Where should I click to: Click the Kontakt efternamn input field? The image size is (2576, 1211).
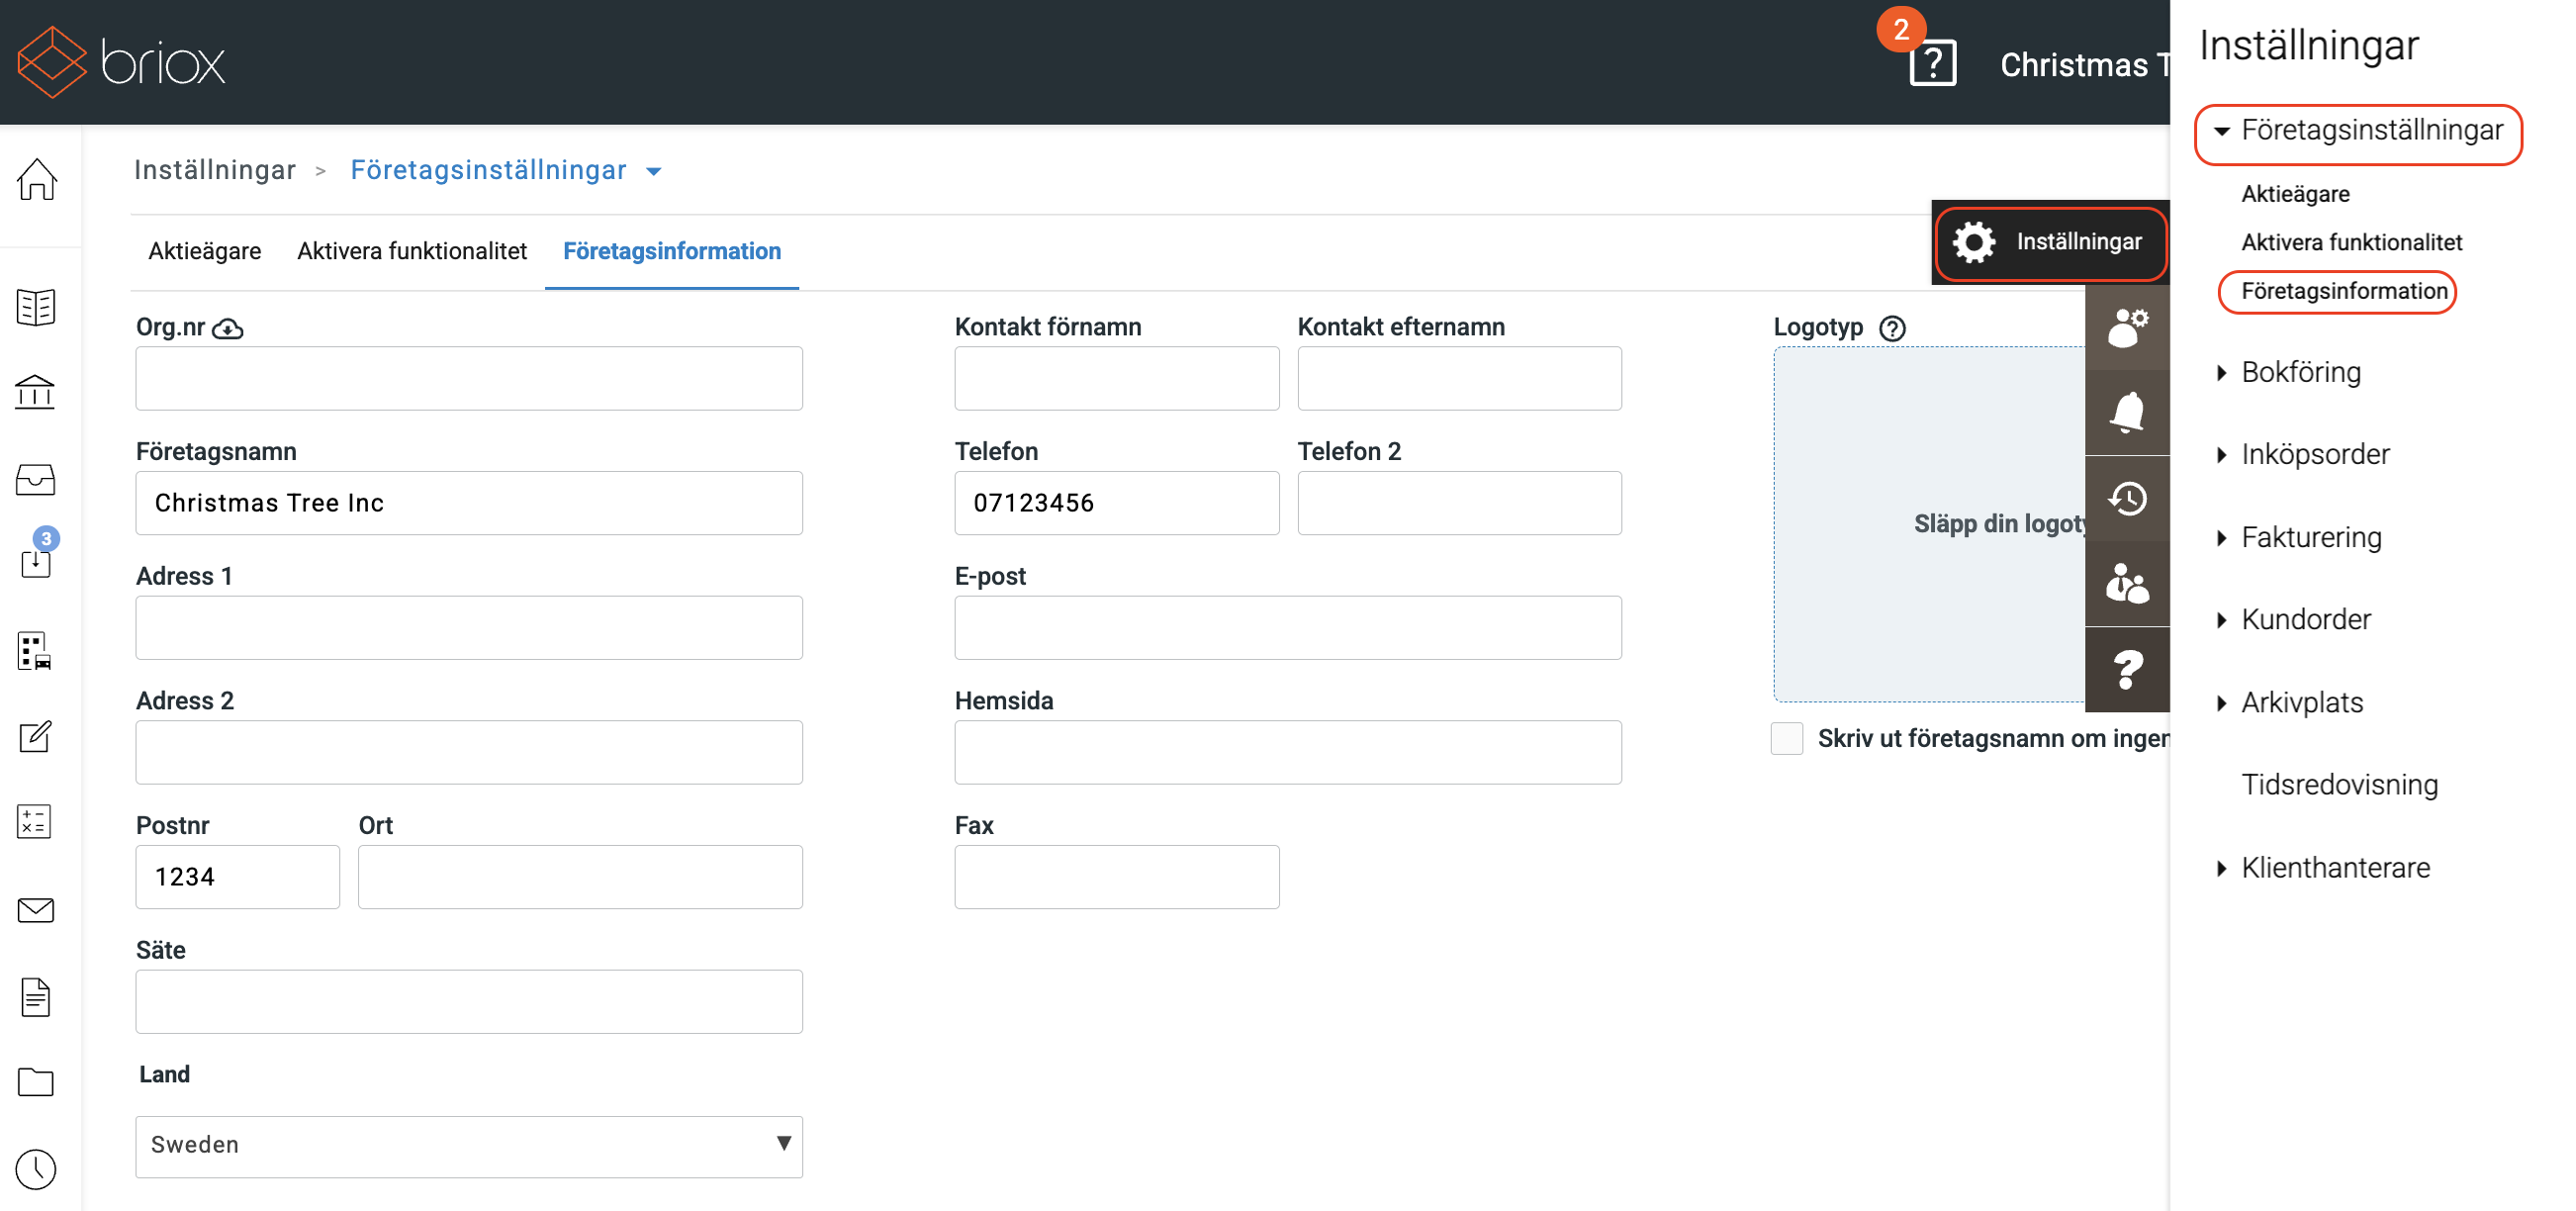tap(1460, 378)
